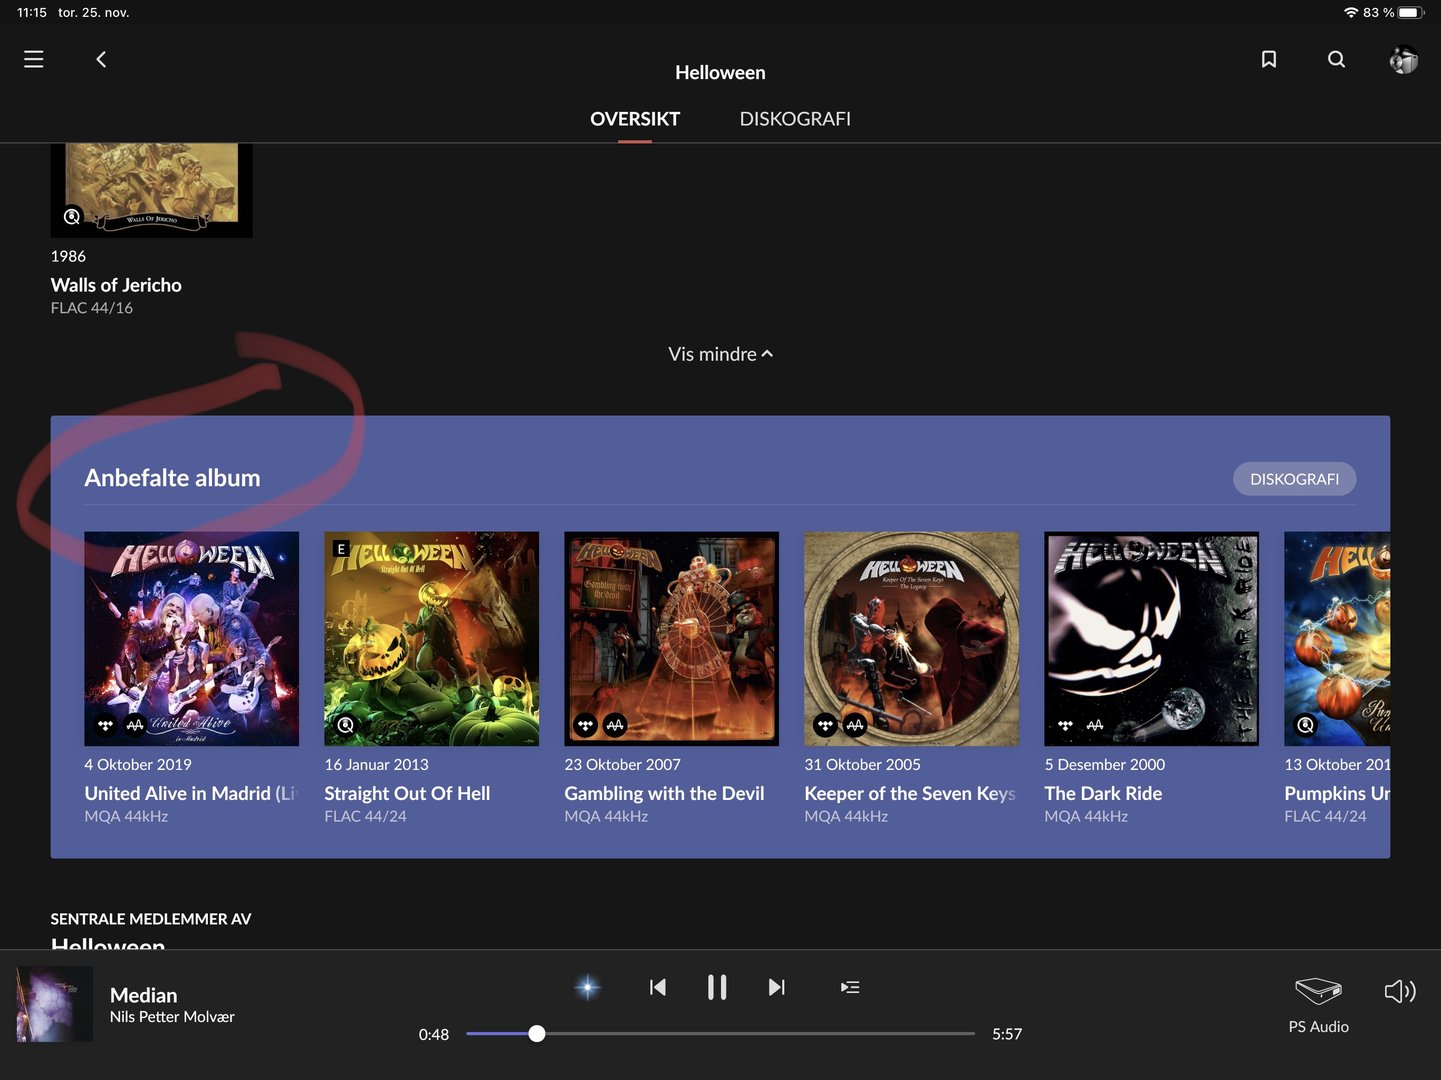
Task: Open DISKOGRAFI button in Anbefalte album
Action: [x=1294, y=479]
